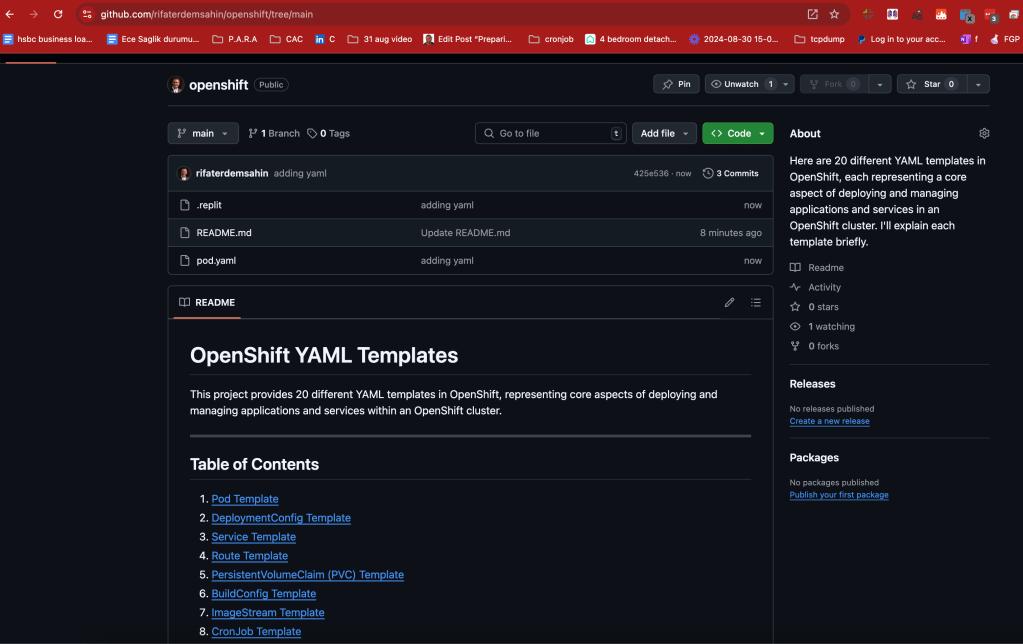Image resolution: width=1023 pixels, height=644 pixels.
Task: Reload the page with refresh icon
Action: pos(58,14)
